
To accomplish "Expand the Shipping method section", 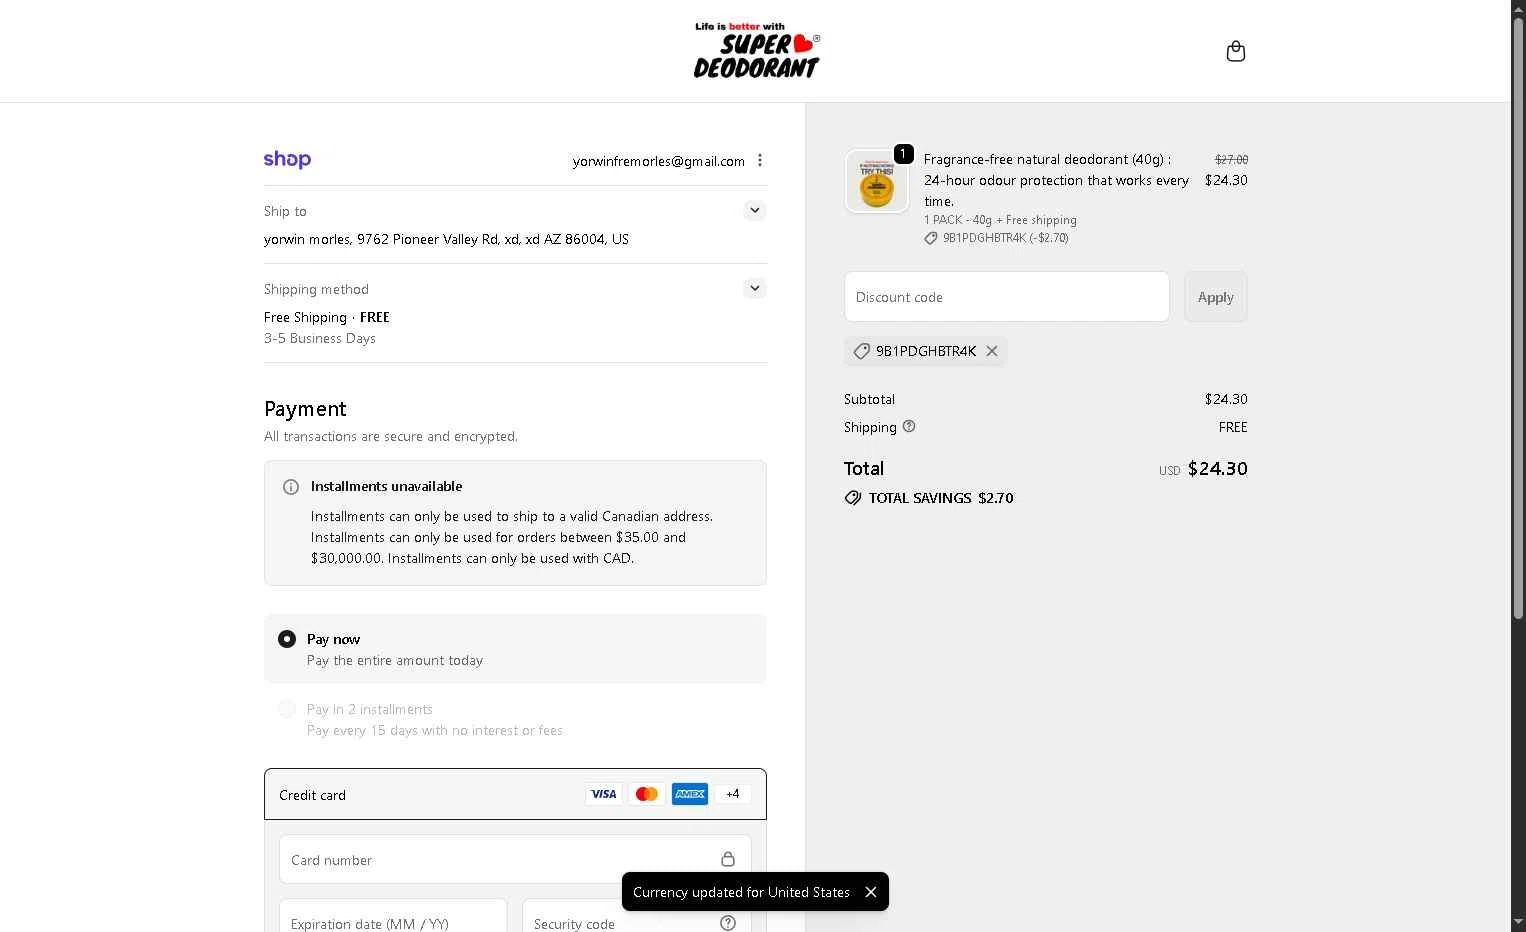I will (x=755, y=288).
